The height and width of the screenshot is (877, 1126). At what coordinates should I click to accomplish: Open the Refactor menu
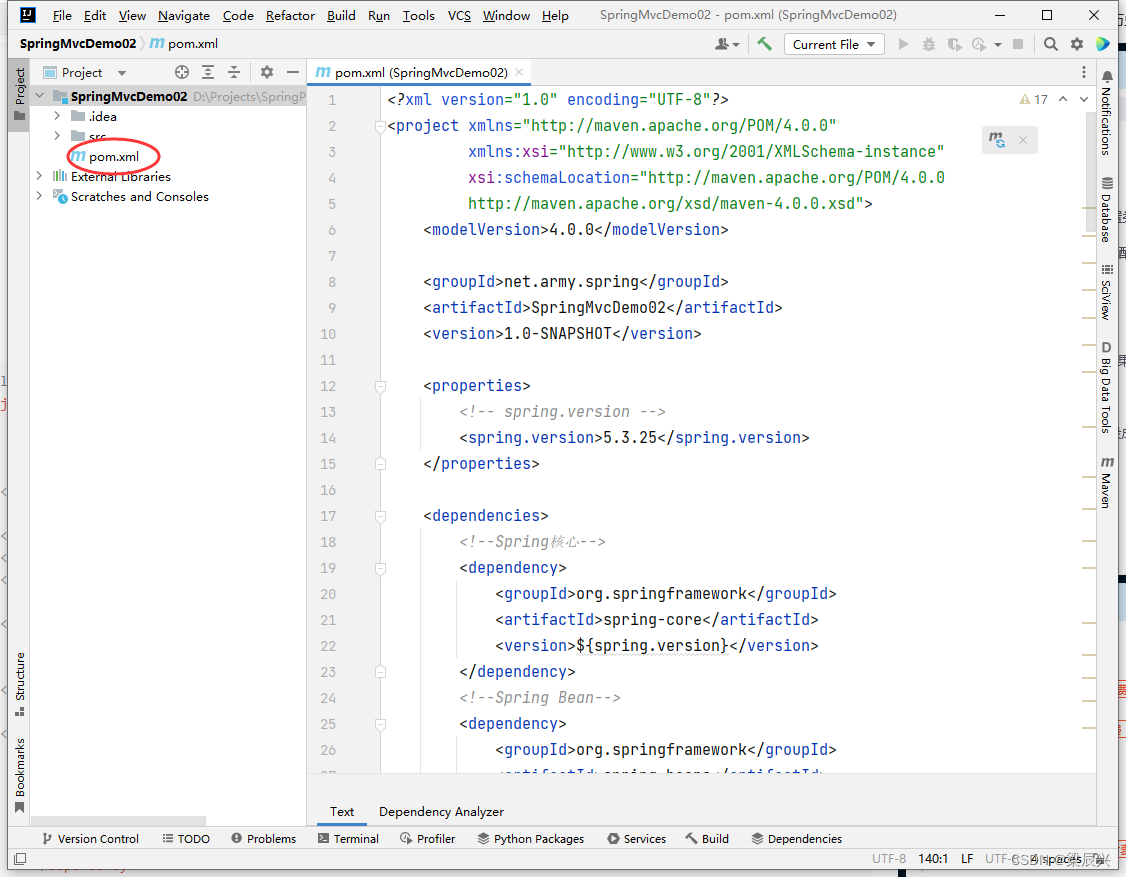coord(290,15)
